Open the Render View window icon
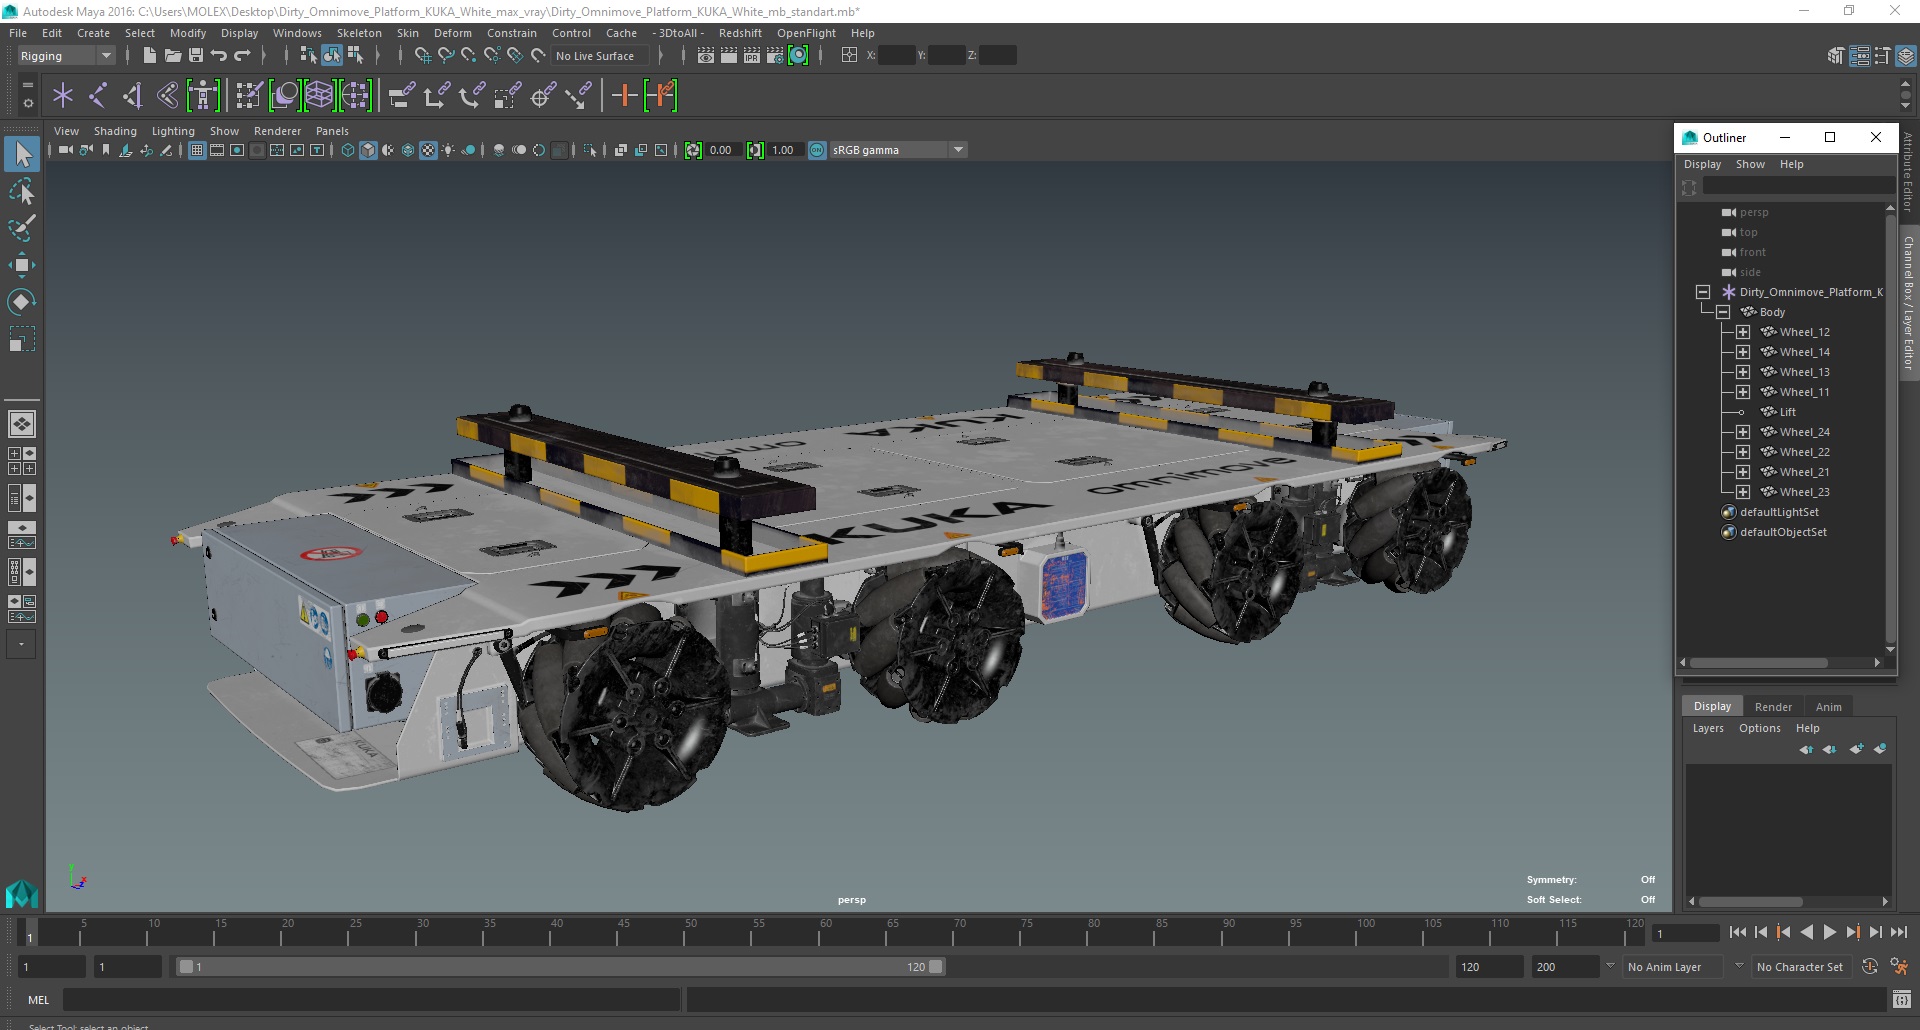1920x1030 pixels. pyautogui.click(x=706, y=56)
